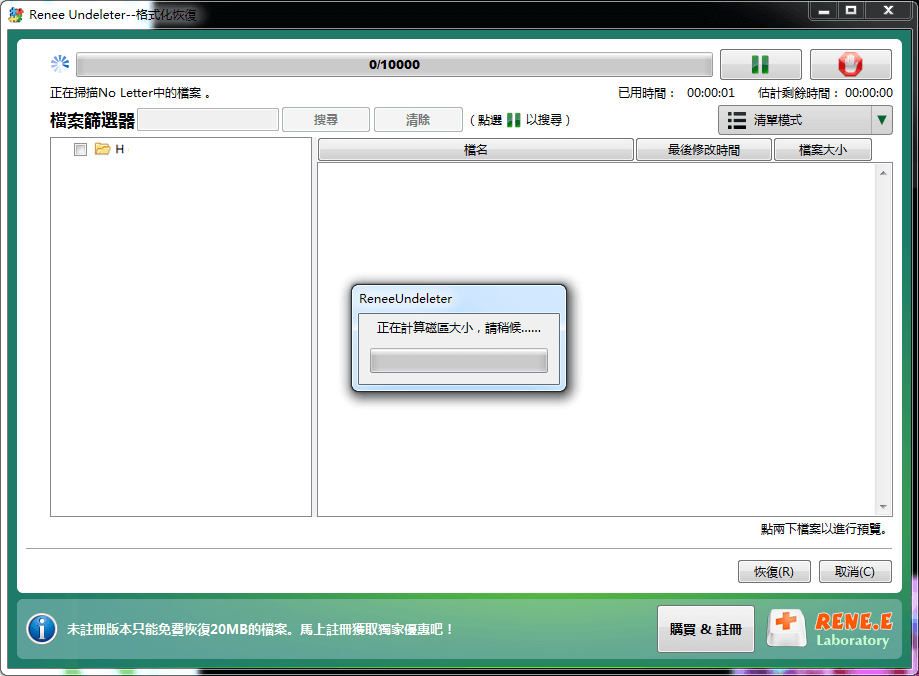Close the Renee Undeleter window

[x=889, y=11]
